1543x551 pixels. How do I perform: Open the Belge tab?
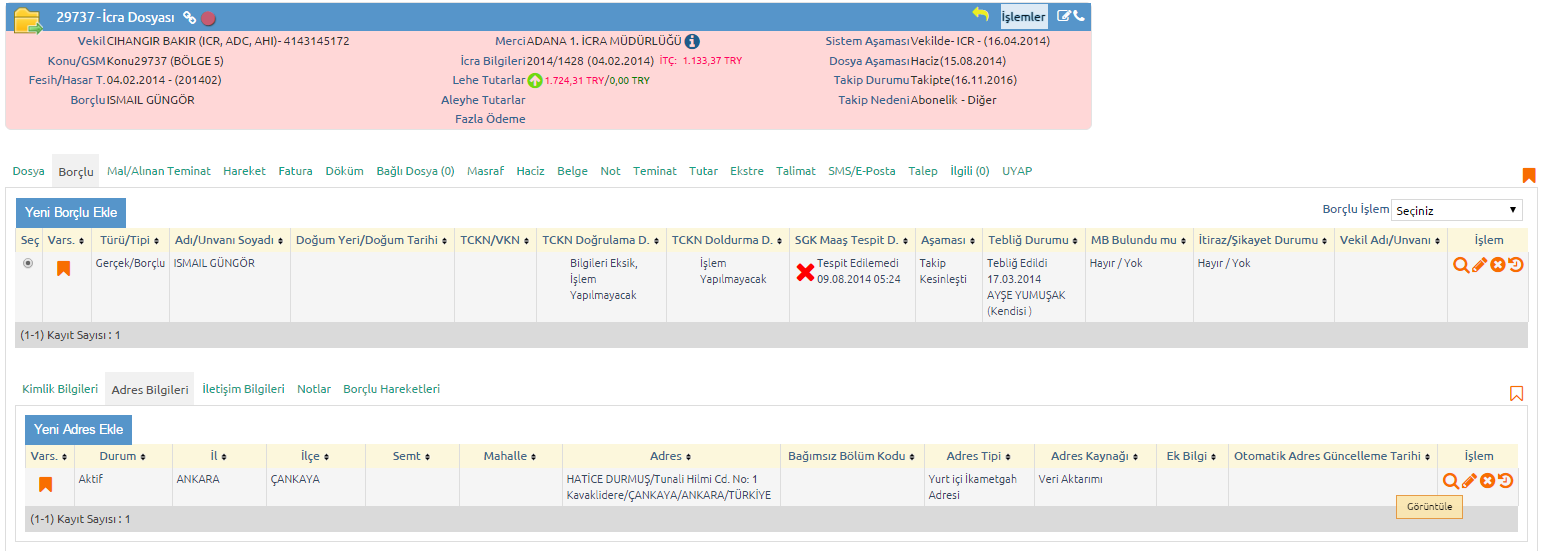pos(572,171)
